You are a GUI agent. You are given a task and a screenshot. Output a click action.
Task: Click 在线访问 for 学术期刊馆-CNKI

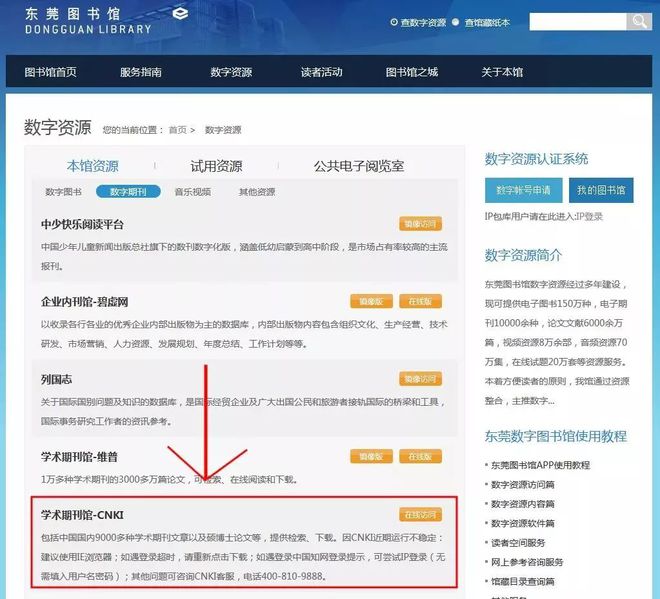(x=420, y=514)
